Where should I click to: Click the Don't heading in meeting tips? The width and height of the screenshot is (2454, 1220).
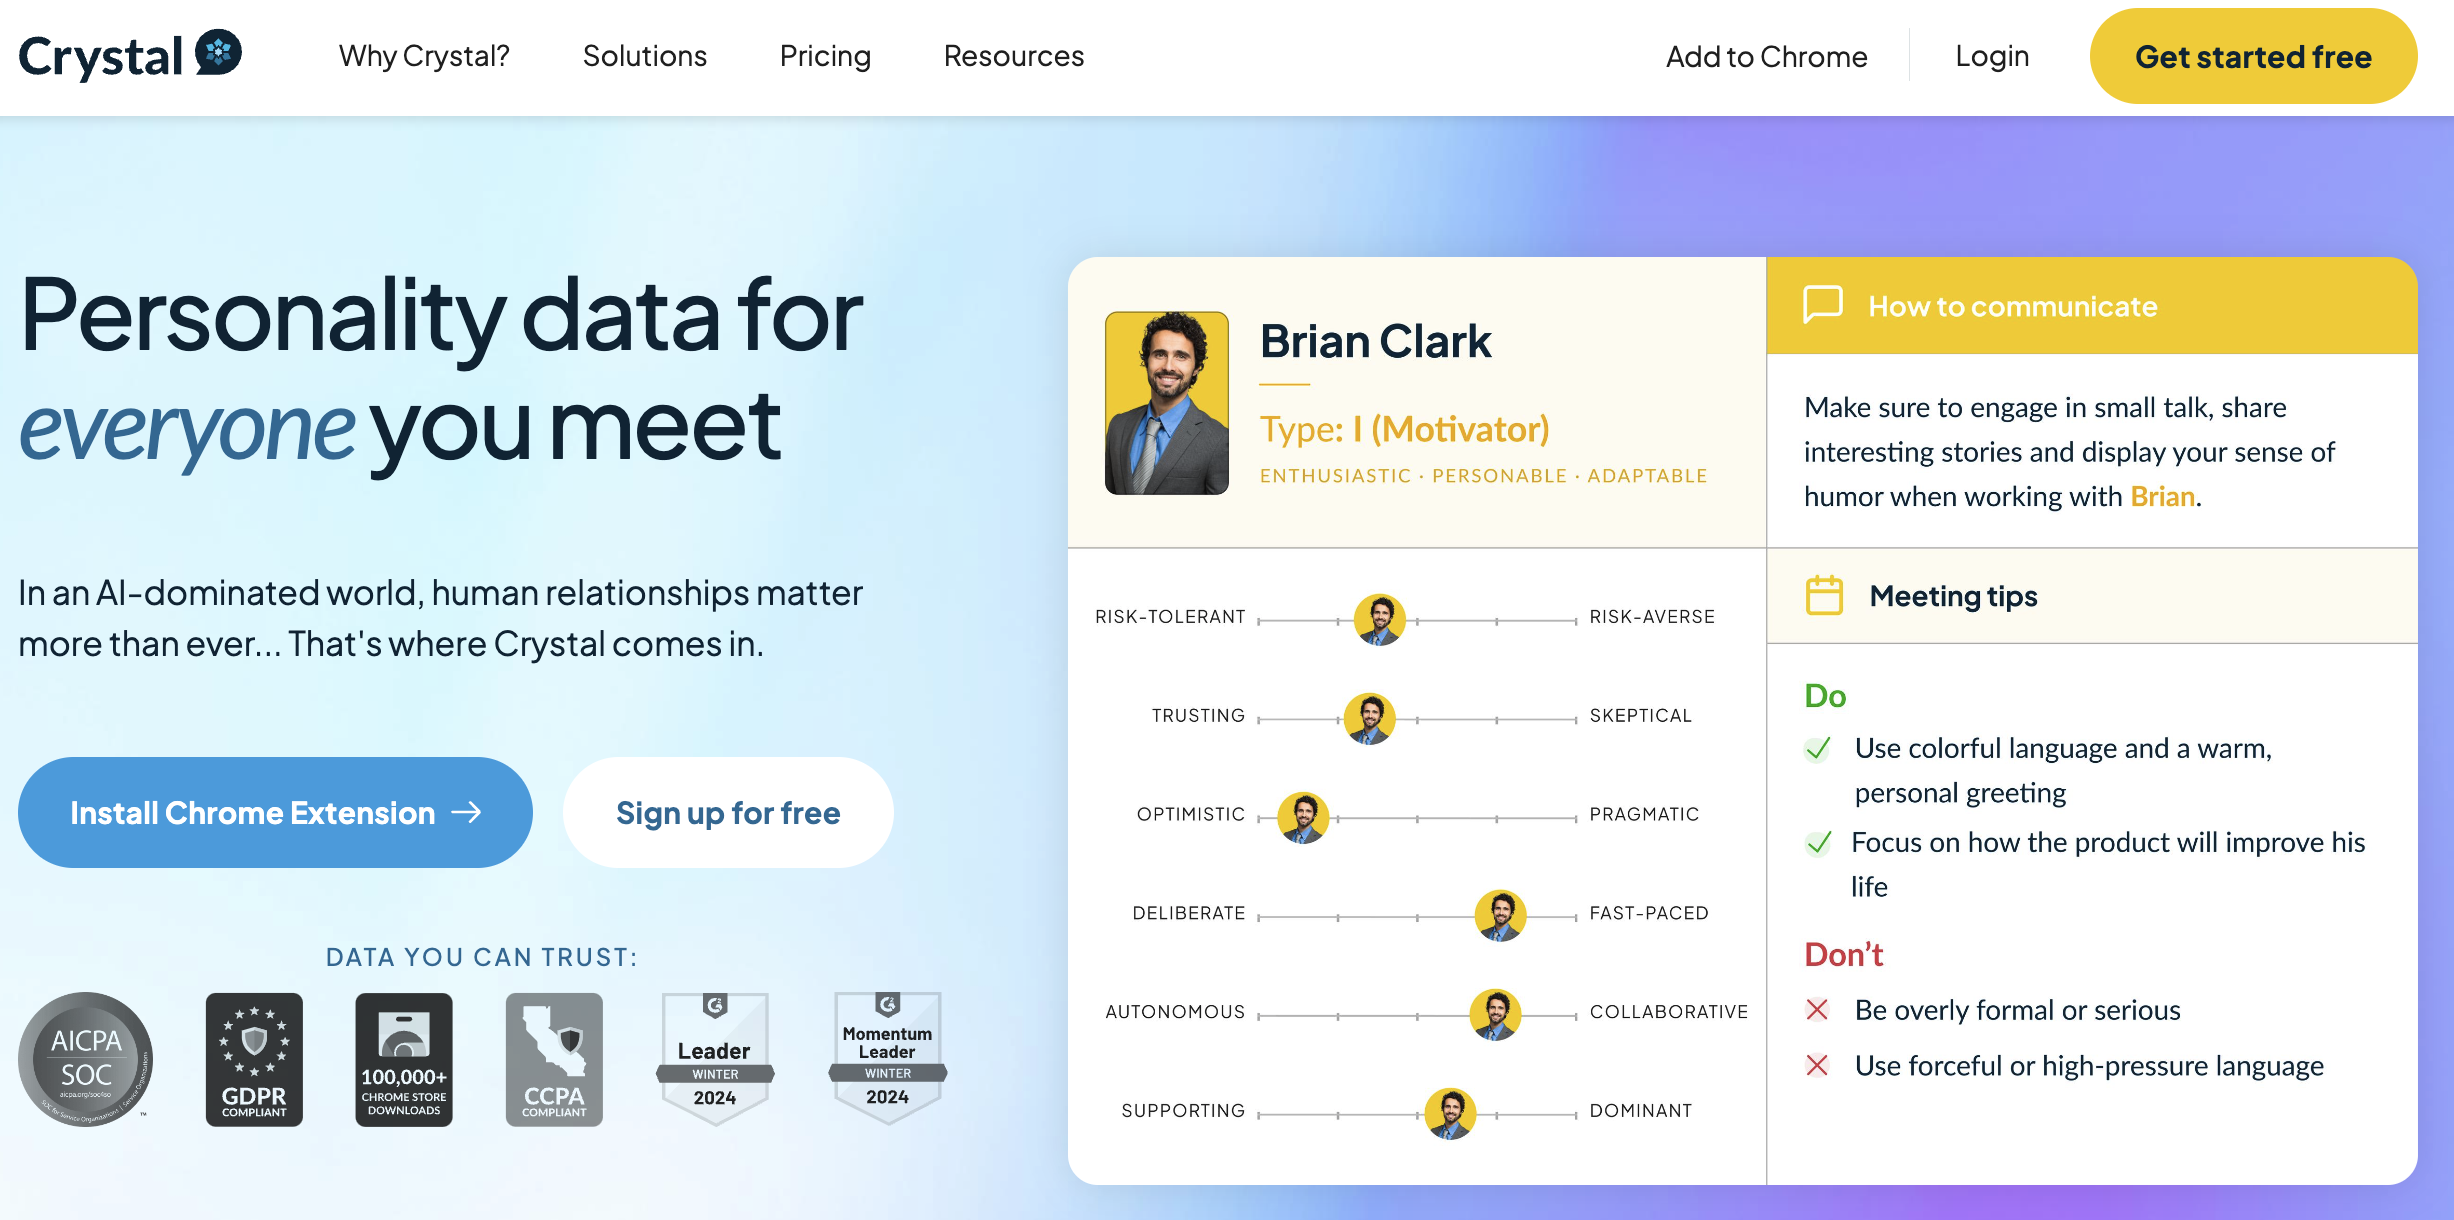1844,955
